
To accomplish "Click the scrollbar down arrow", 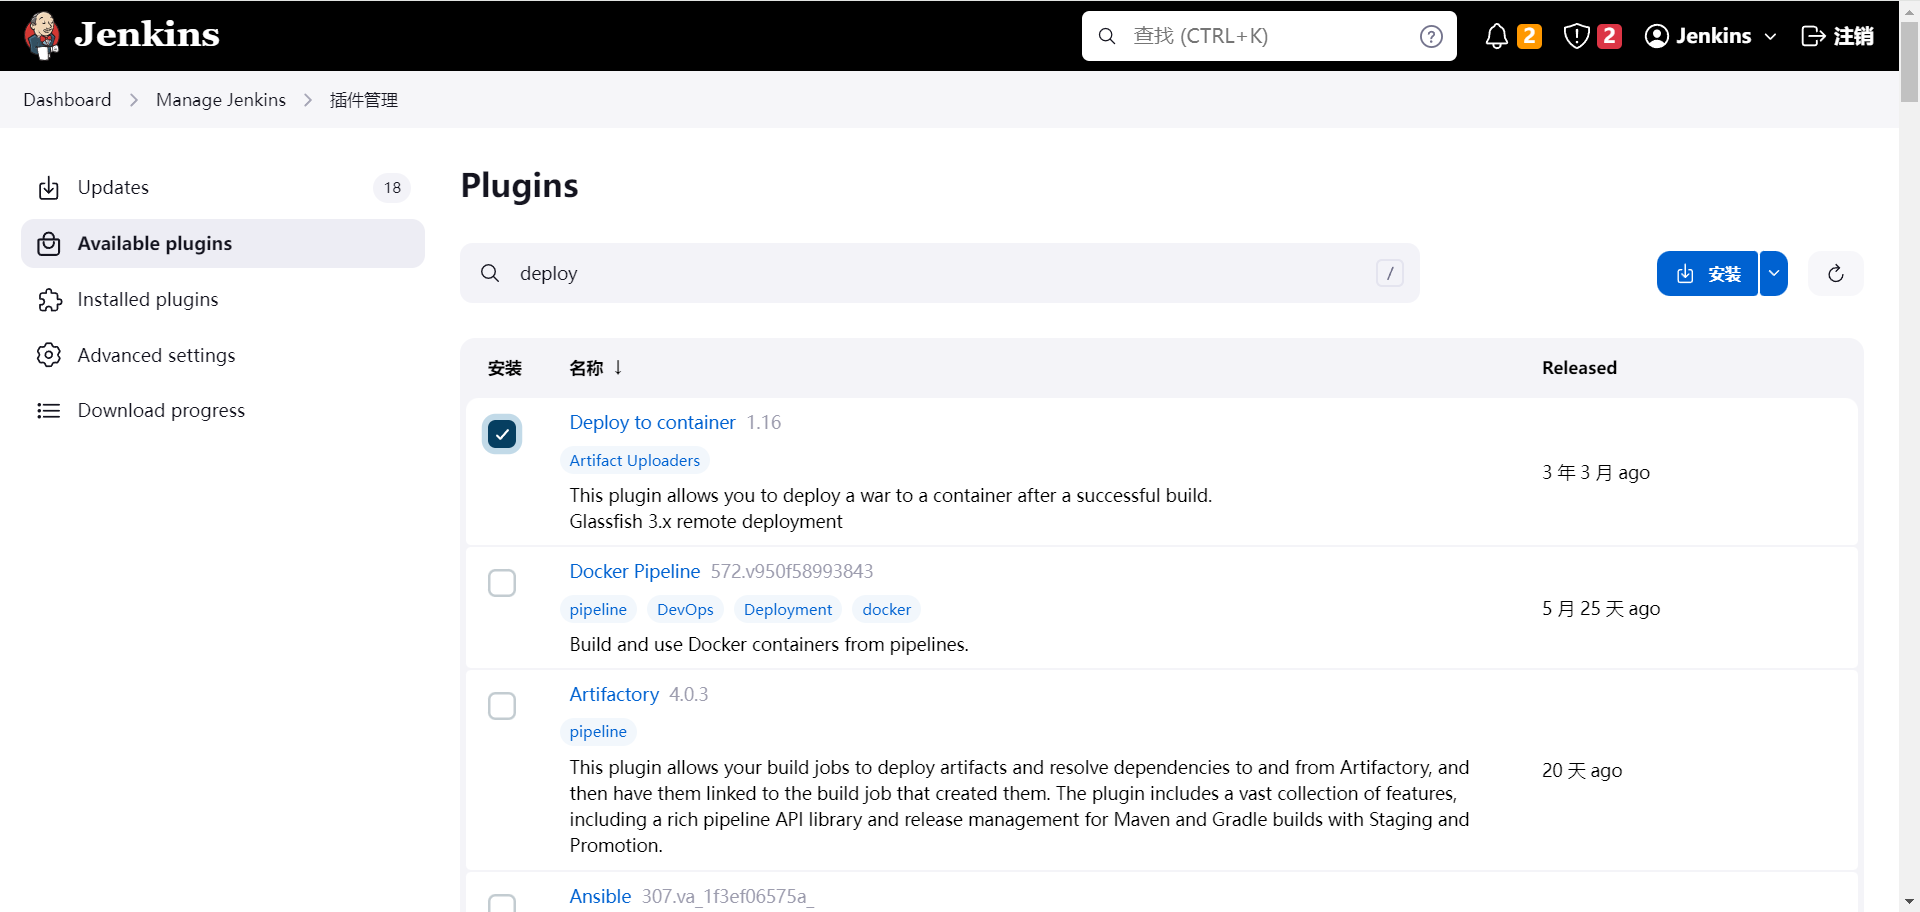I will click(x=1909, y=901).
